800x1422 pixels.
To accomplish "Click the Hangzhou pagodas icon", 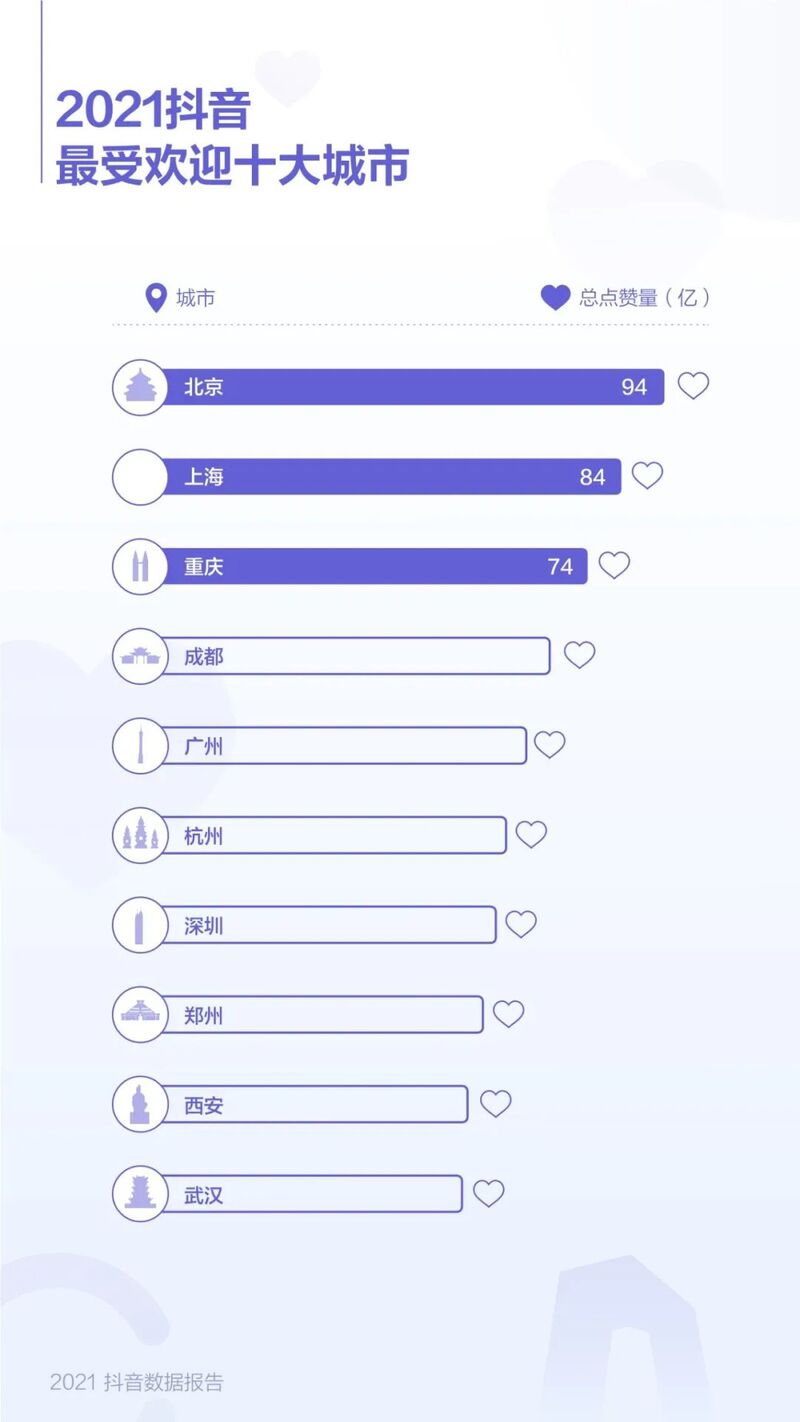I will click(x=140, y=835).
